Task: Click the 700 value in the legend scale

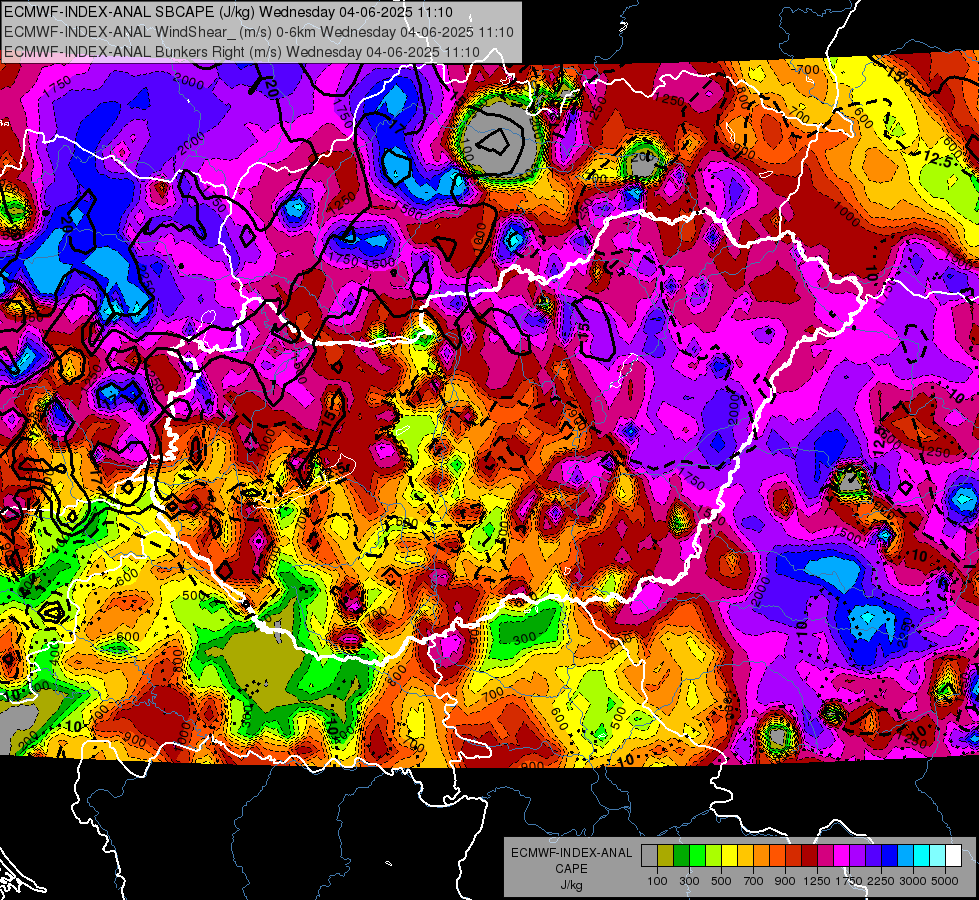Action: (x=754, y=881)
